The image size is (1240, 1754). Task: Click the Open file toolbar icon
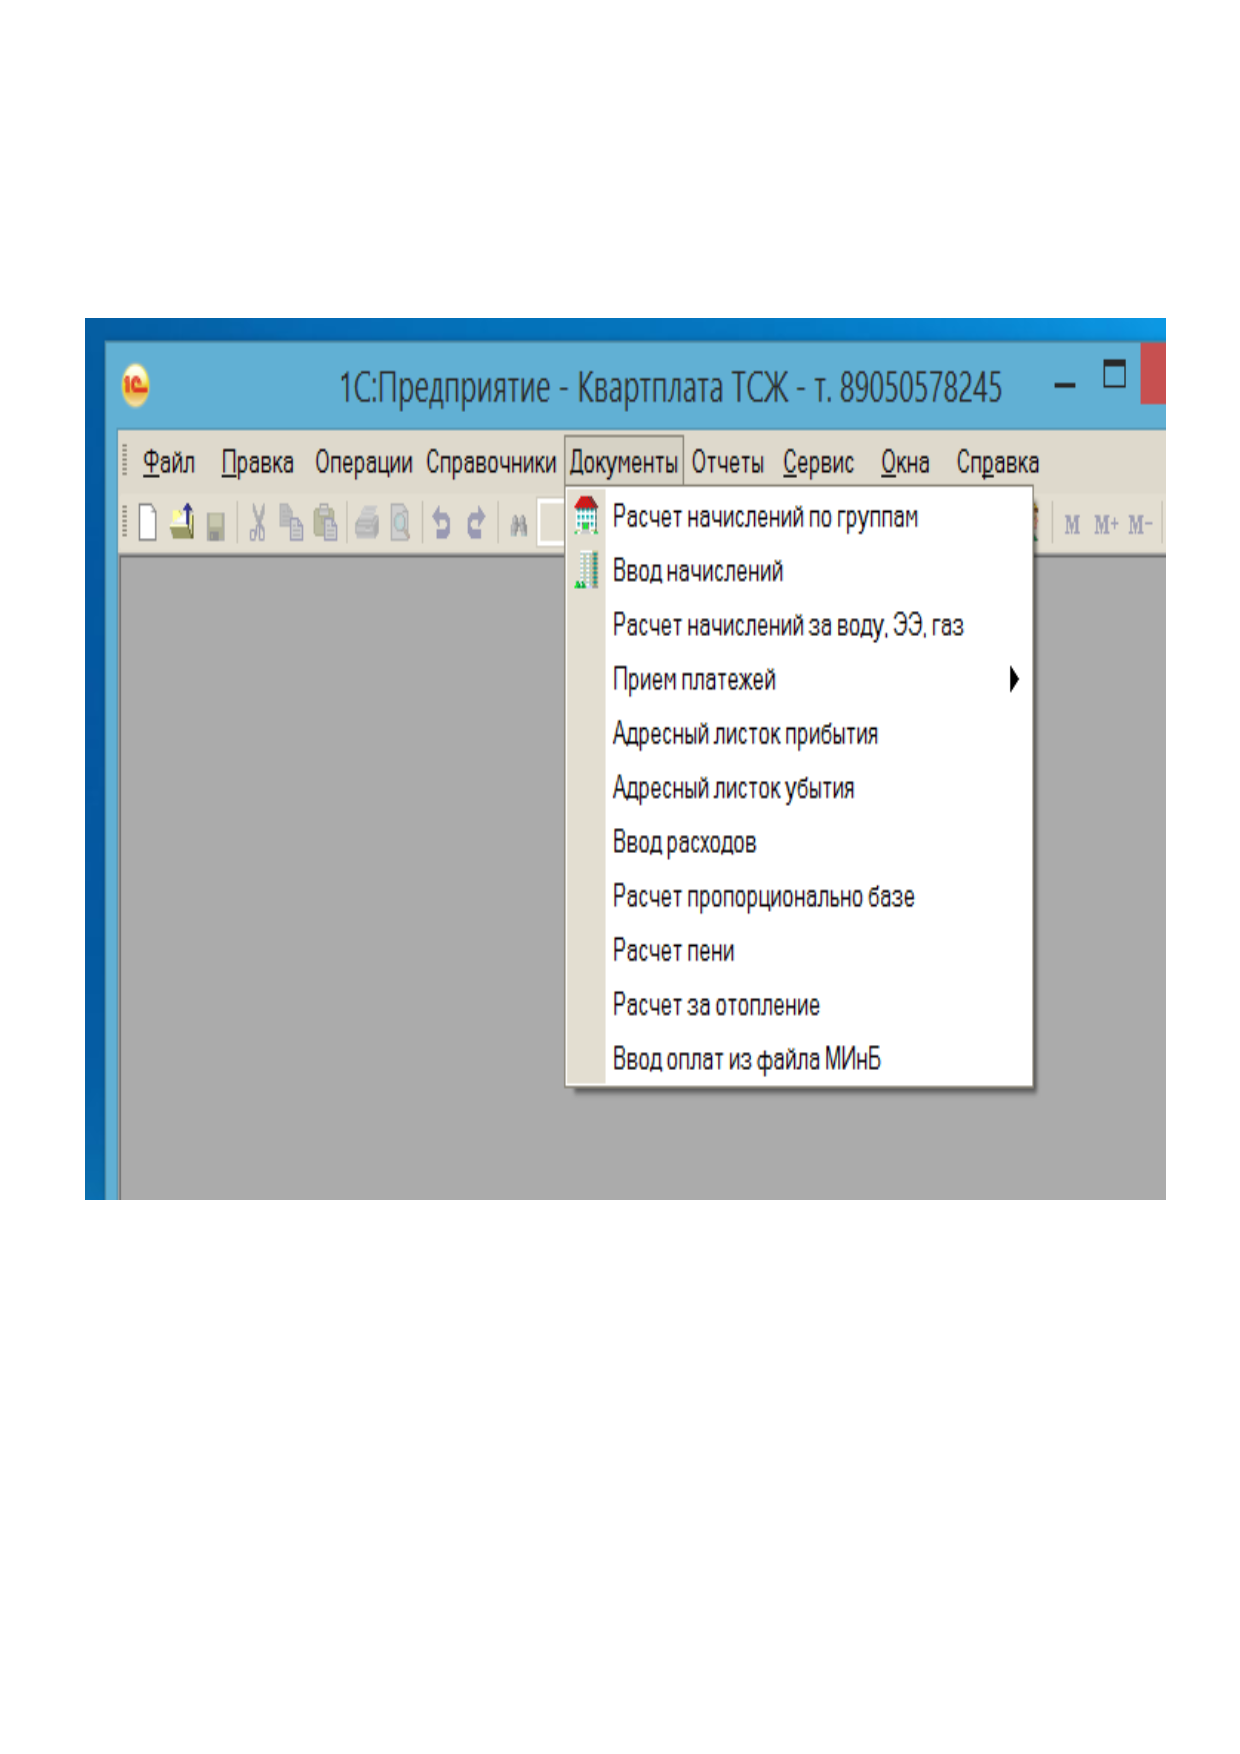(182, 522)
